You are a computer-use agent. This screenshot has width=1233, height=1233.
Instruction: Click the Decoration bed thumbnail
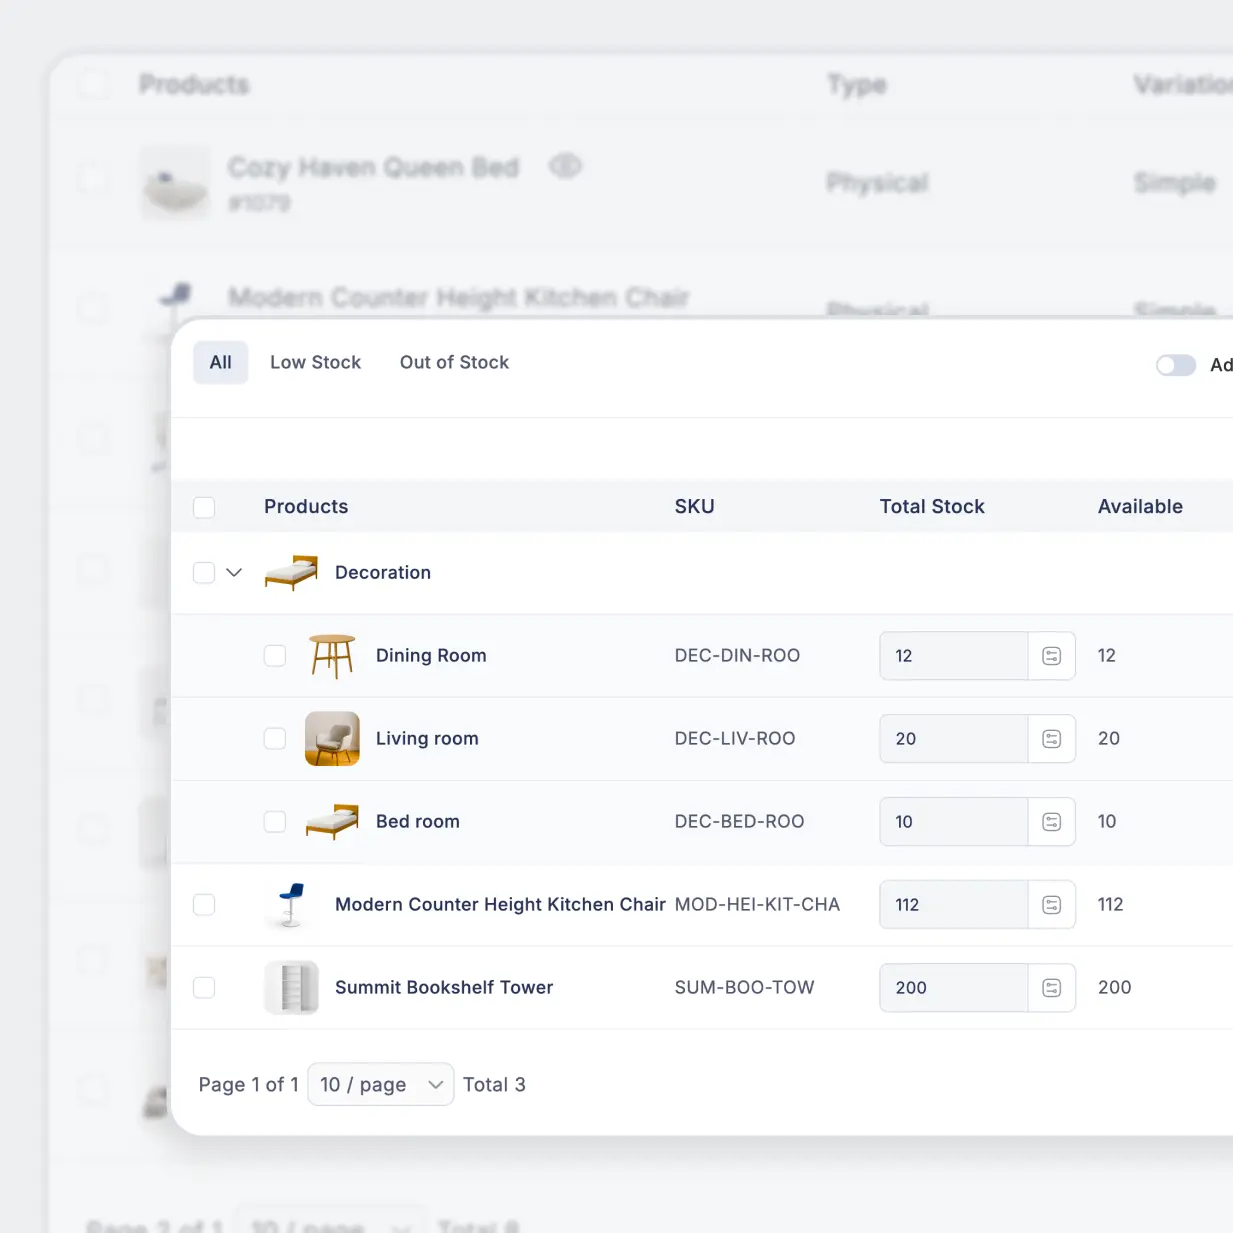point(291,573)
